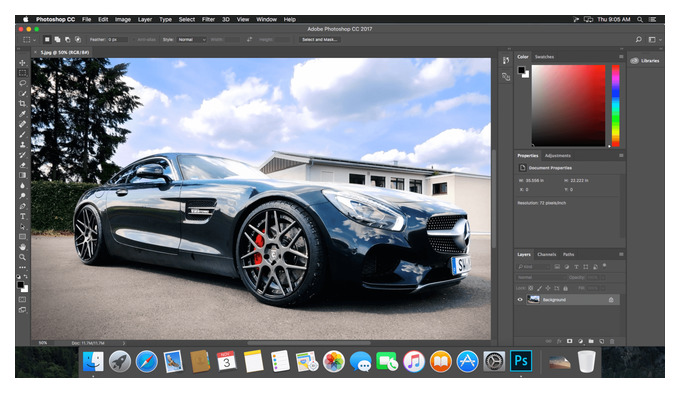Add a layer mask in the Layers panel
680x393 pixels.
[x=570, y=341]
